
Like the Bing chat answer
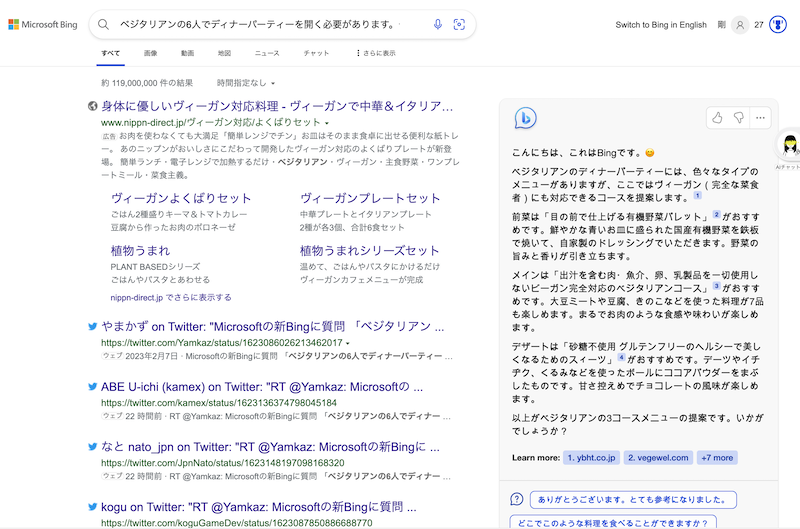click(x=717, y=118)
